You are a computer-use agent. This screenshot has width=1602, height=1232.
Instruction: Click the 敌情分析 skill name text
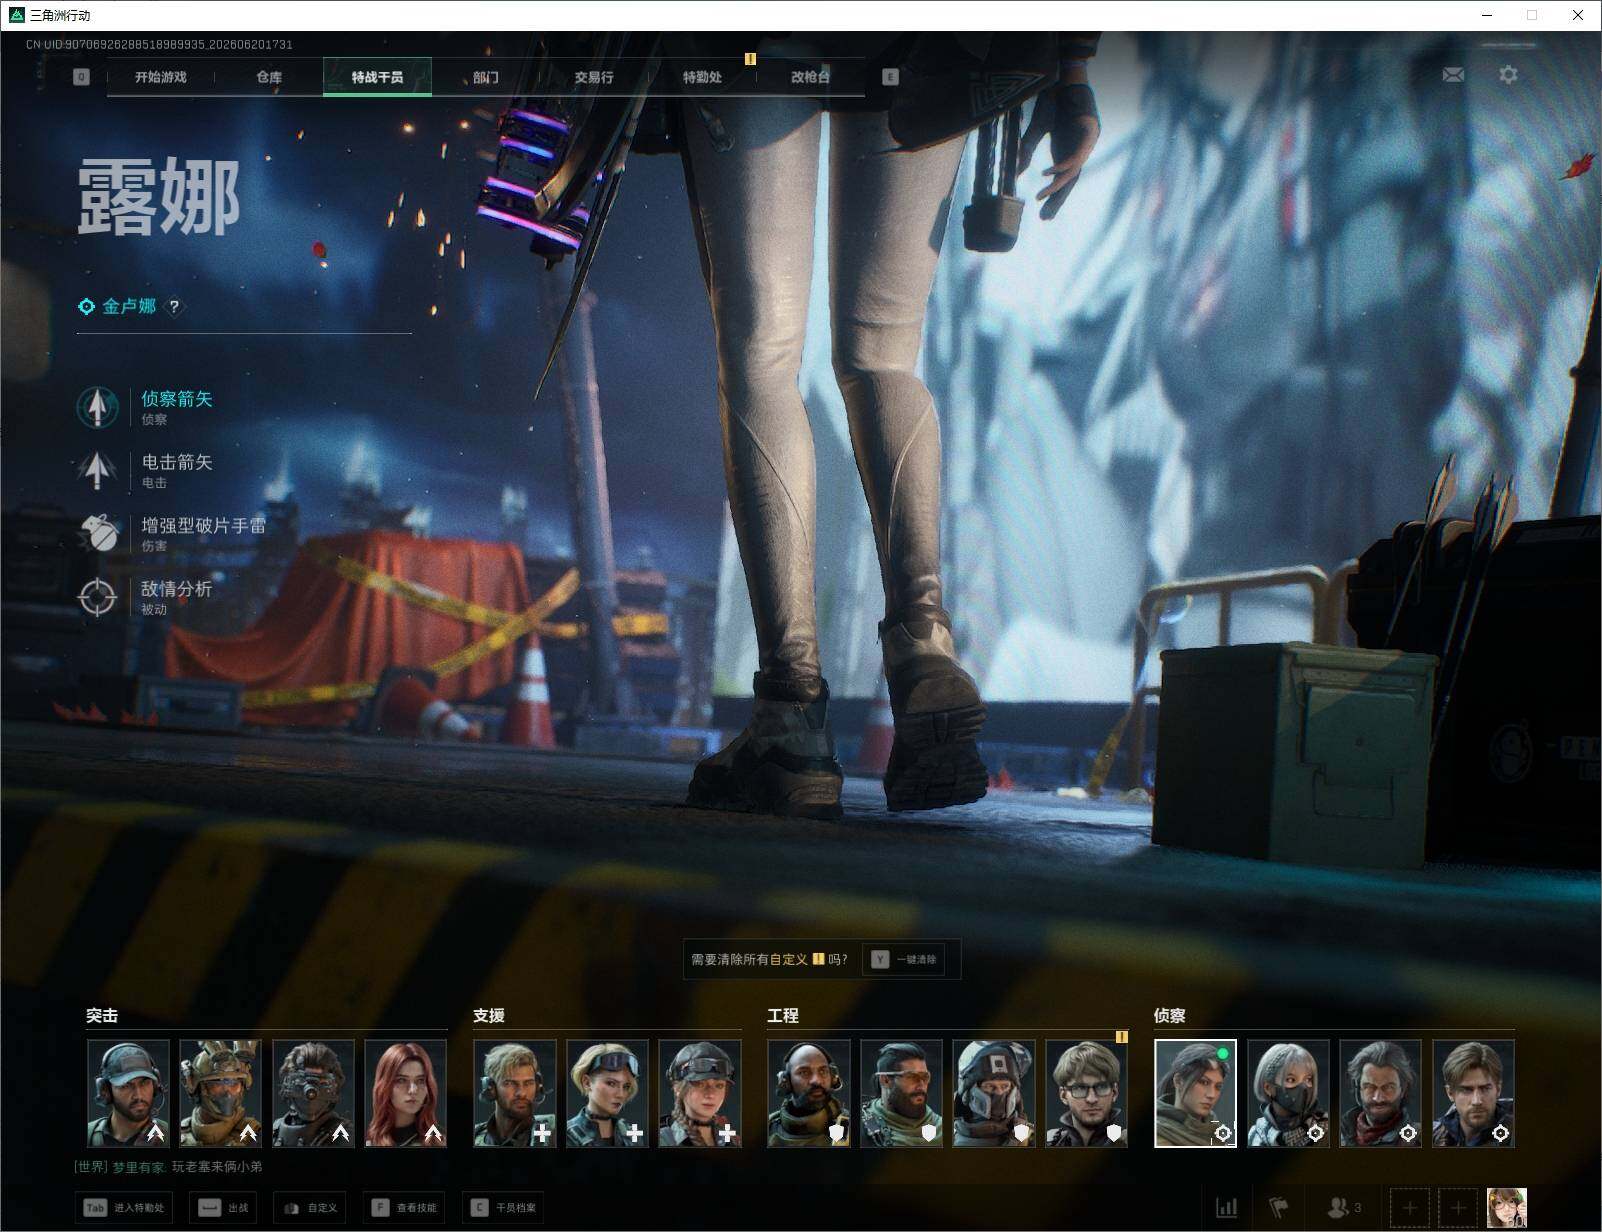[177, 589]
